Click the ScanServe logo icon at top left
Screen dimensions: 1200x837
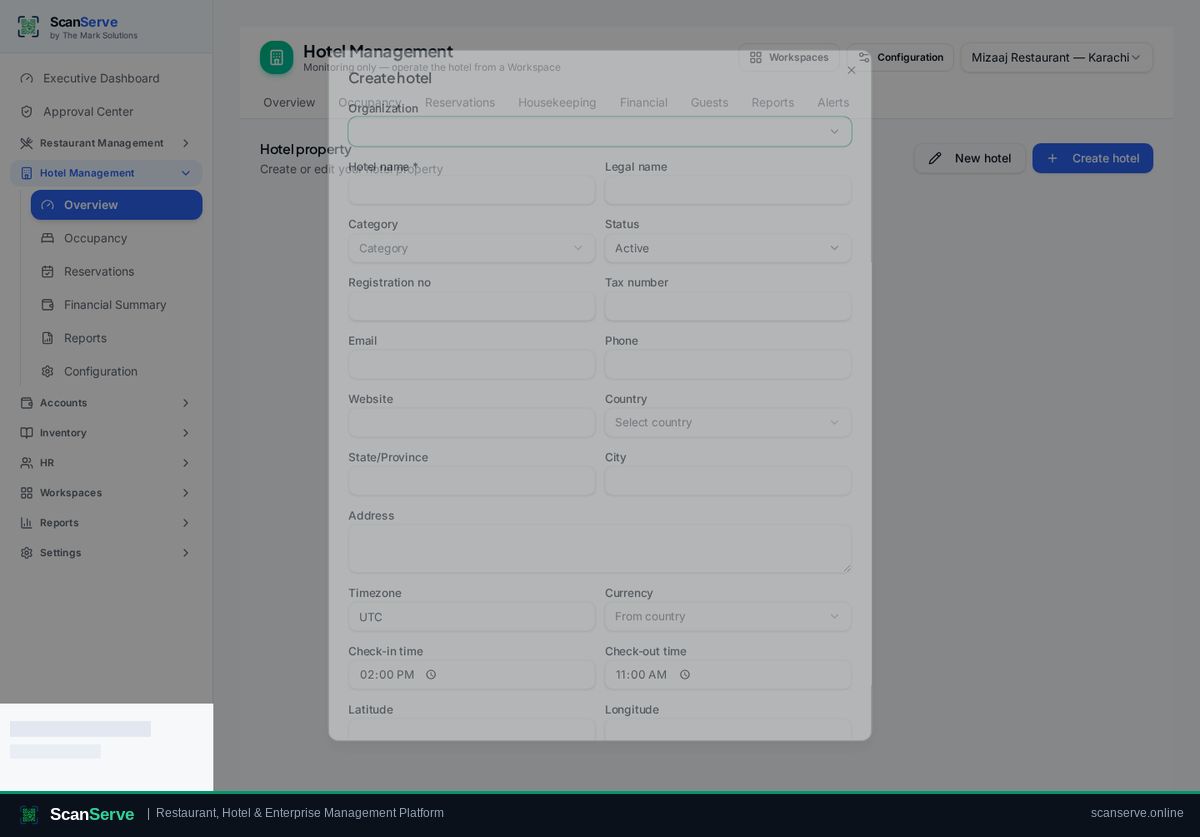28,27
